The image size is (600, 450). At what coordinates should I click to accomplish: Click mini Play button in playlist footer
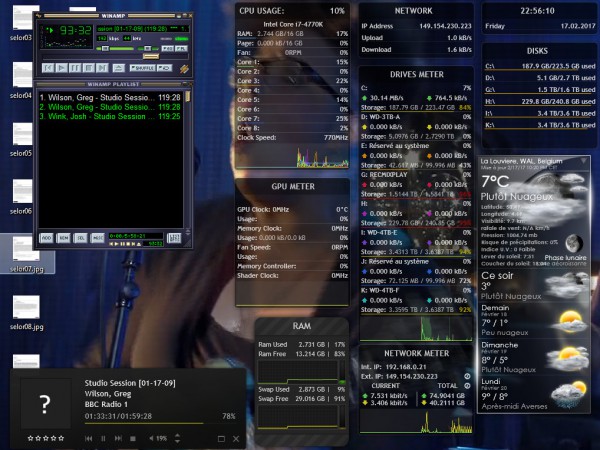tap(117, 244)
